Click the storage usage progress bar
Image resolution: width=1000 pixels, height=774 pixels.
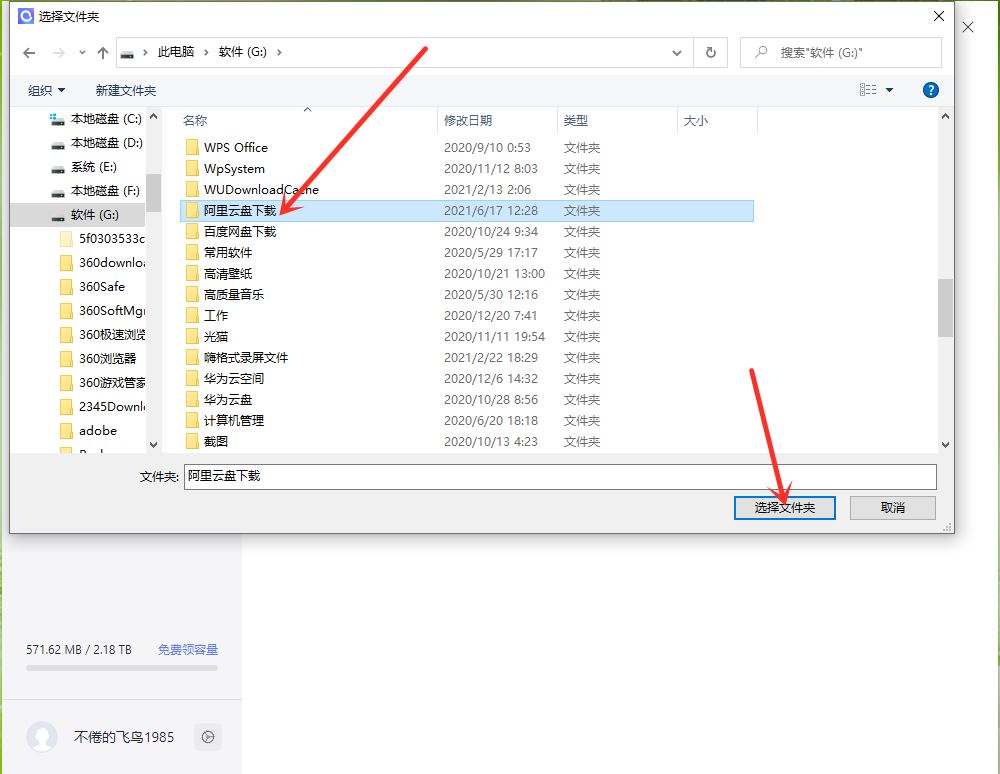coord(122,668)
